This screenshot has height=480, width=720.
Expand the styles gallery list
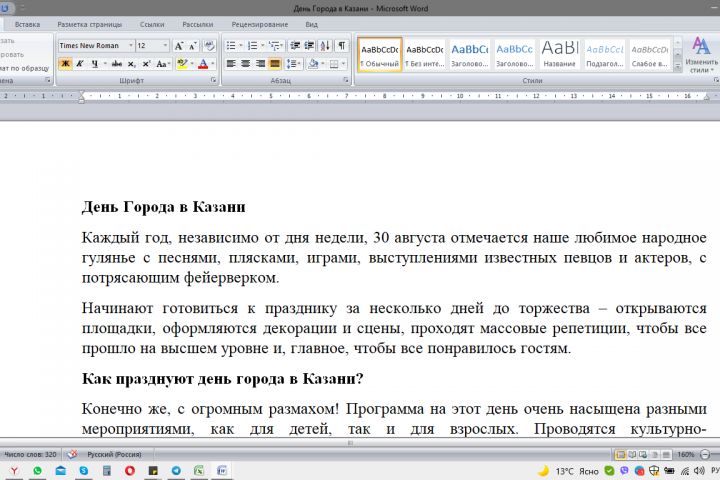pyautogui.click(x=678, y=67)
